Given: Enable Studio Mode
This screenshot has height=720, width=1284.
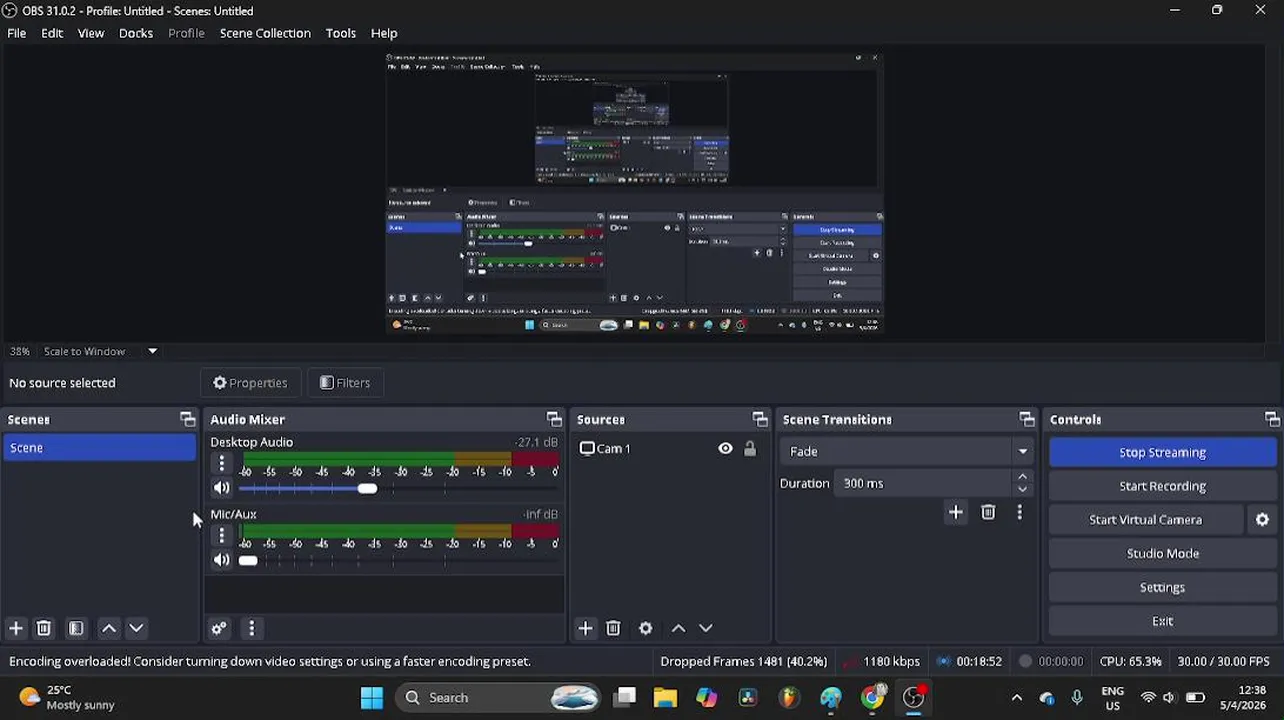Looking at the screenshot, I should 1162,554.
